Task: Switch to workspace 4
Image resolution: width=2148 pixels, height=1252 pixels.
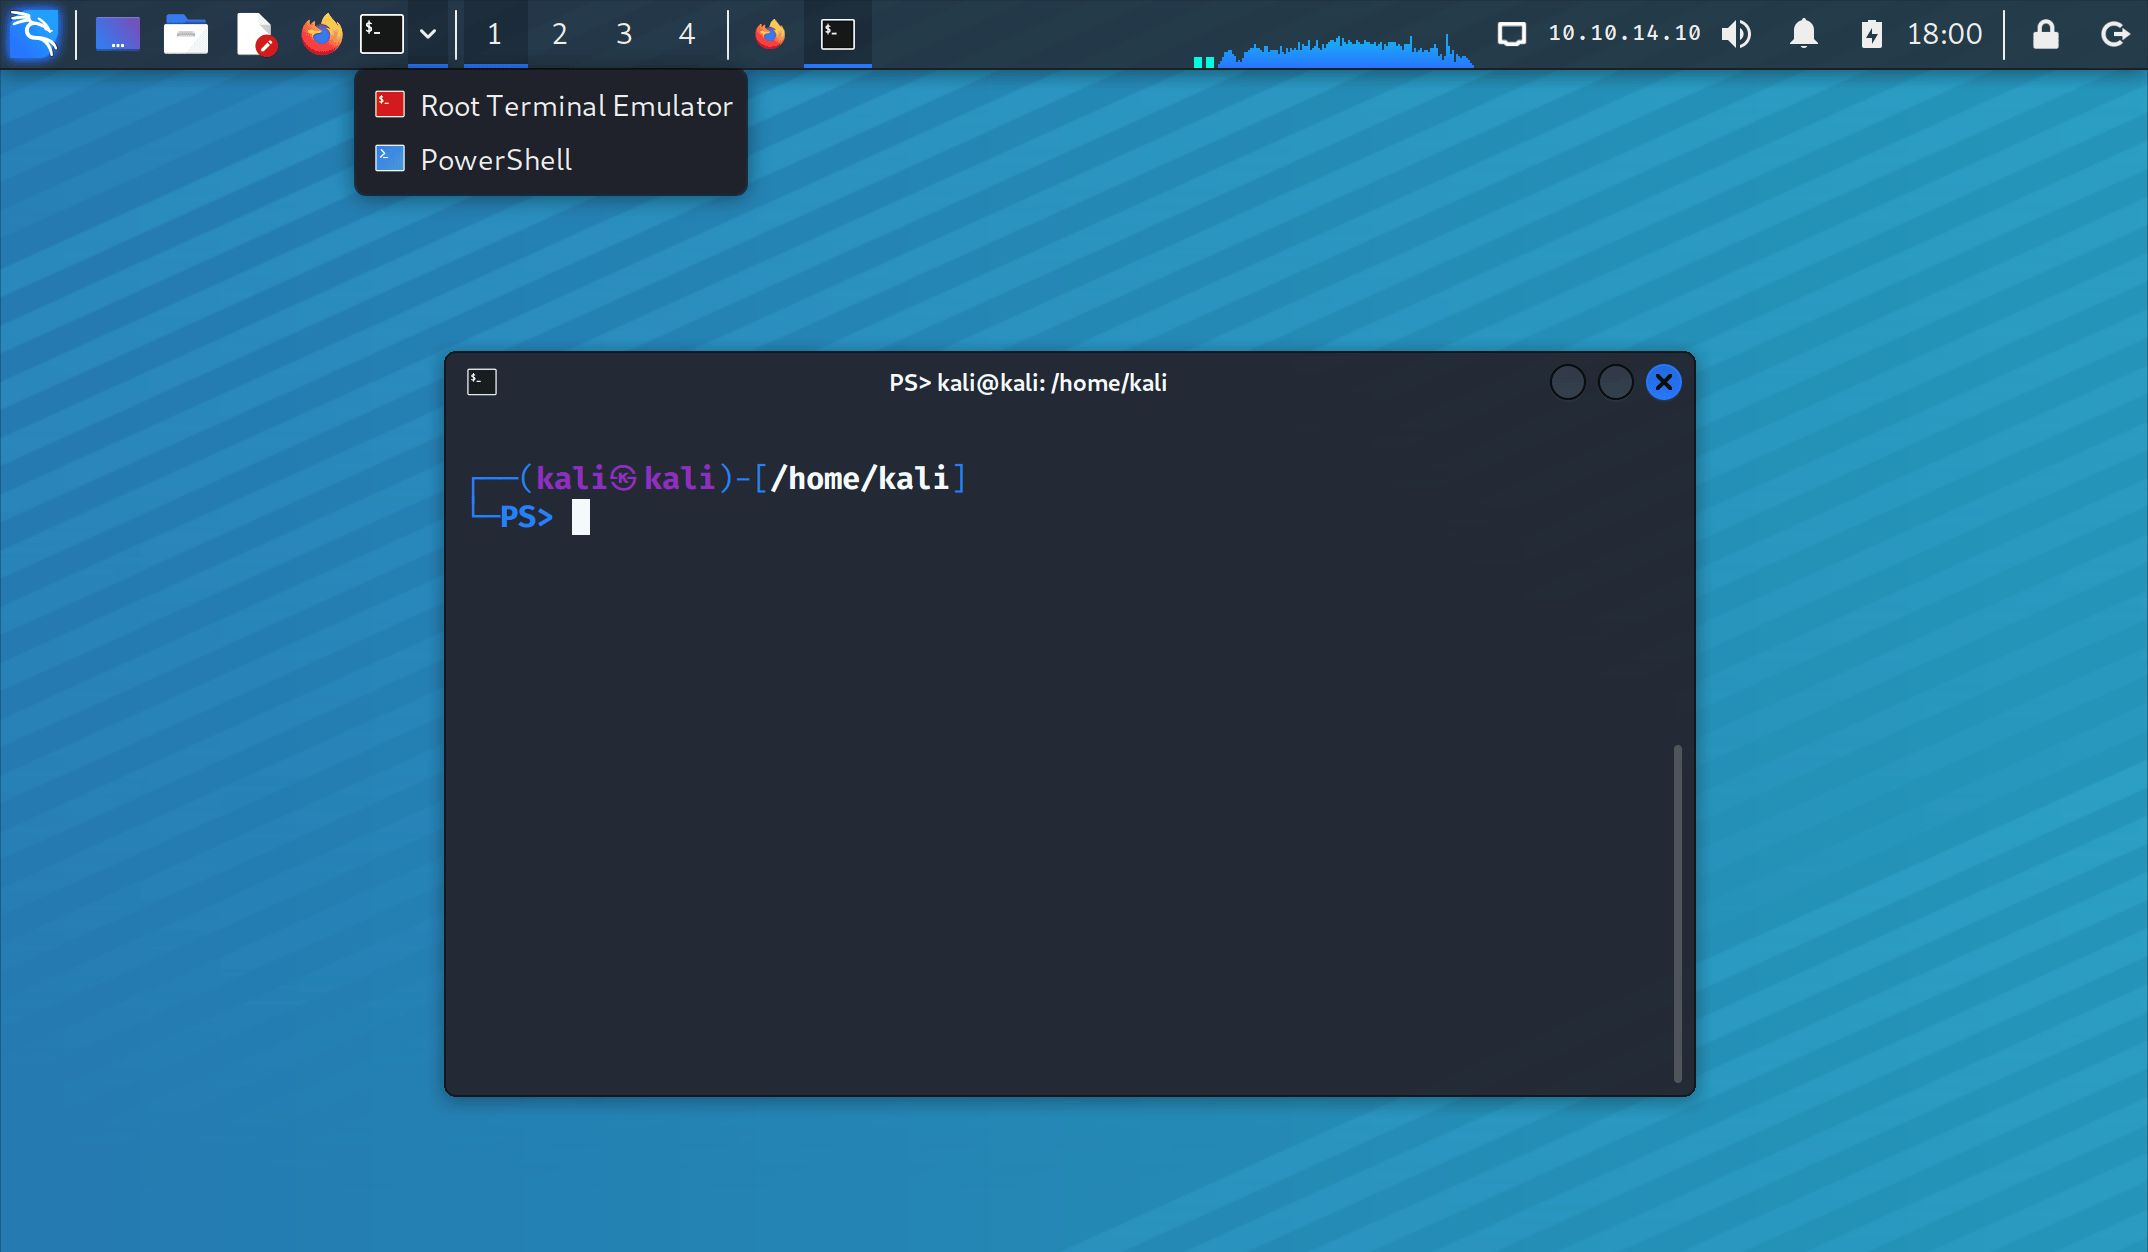Action: coord(687,34)
